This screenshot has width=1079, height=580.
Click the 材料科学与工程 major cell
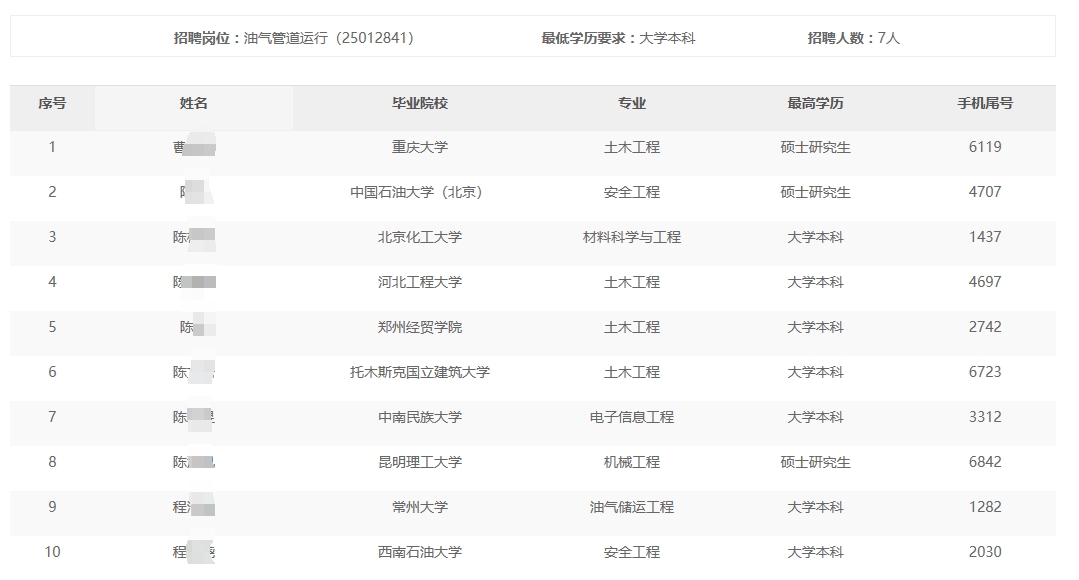[632, 237]
